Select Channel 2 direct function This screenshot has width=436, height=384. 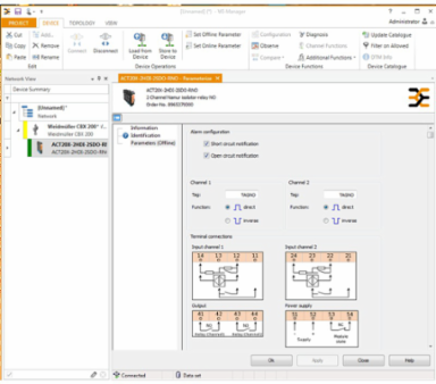tap(326, 207)
